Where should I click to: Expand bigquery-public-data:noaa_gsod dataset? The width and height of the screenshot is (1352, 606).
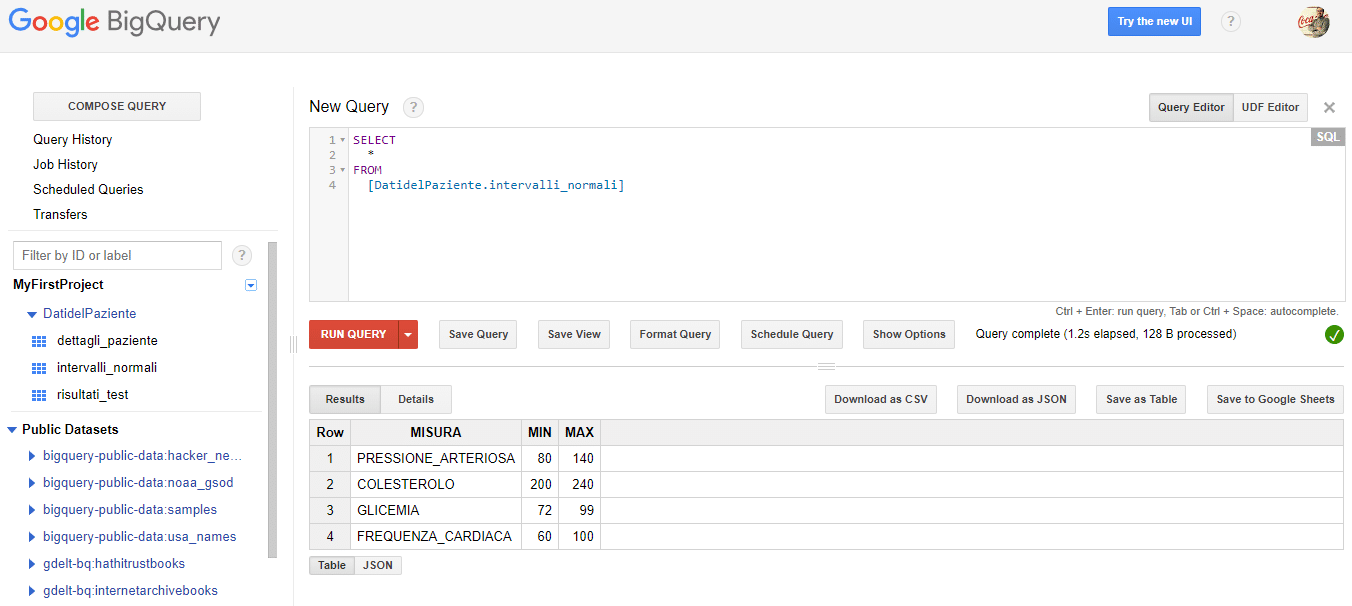click(x=32, y=483)
